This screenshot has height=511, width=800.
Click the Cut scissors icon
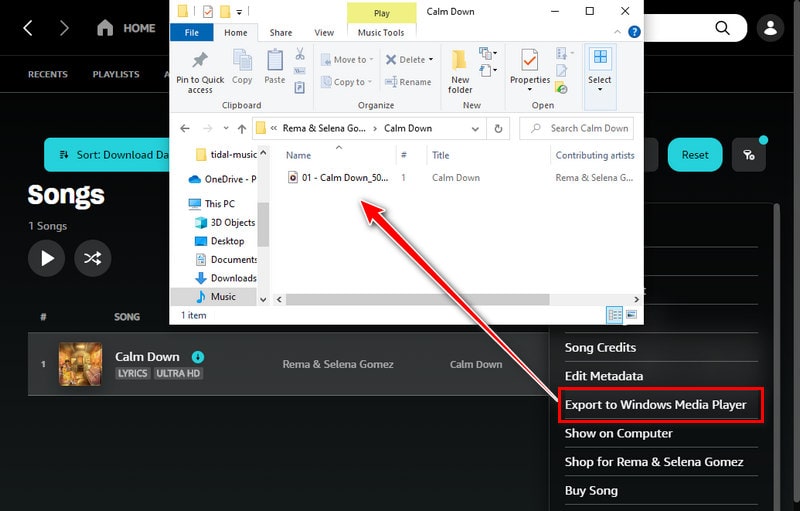pos(300,54)
